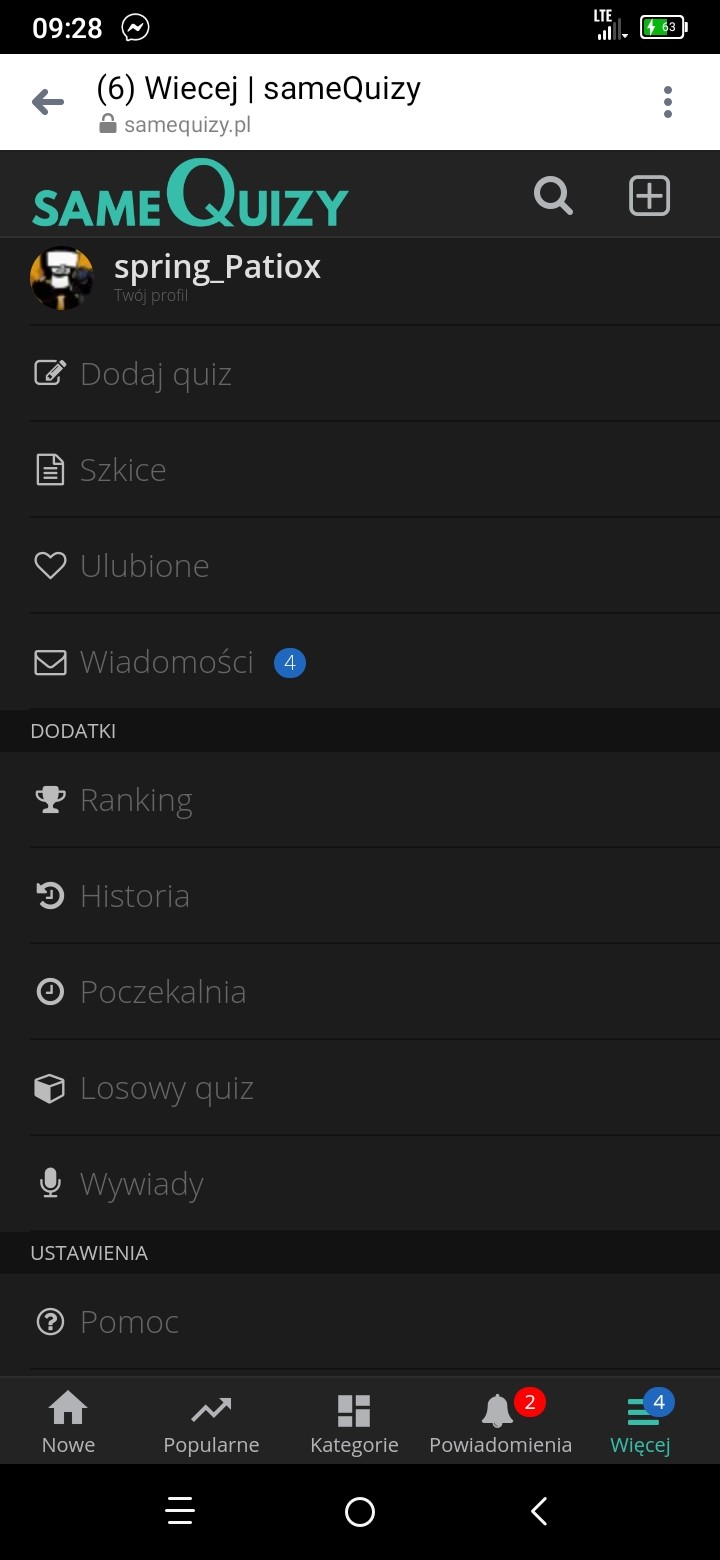Open Ranking via the trophy icon
The image size is (720, 1560).
coord(50,800)
